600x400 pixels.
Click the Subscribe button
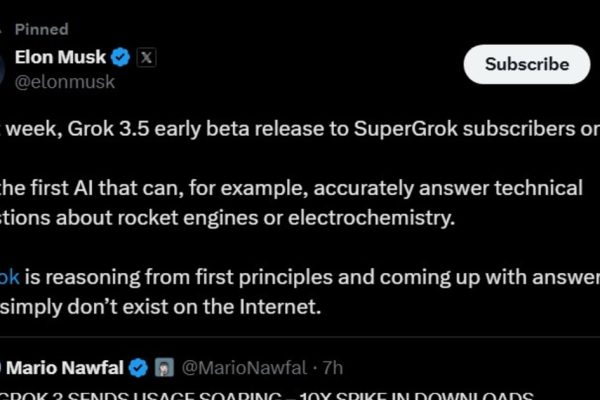coord(527,64)
